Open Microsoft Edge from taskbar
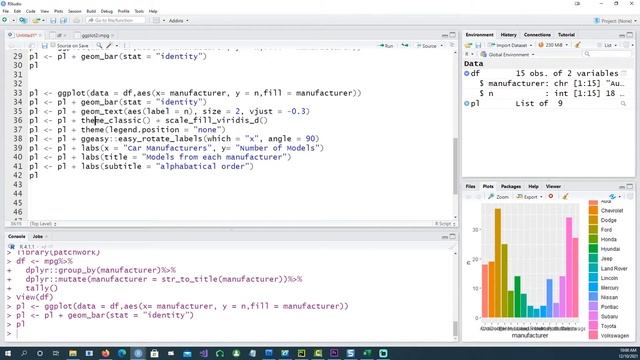Viewport: 640px width, 360px height. (x=122, y=353)
